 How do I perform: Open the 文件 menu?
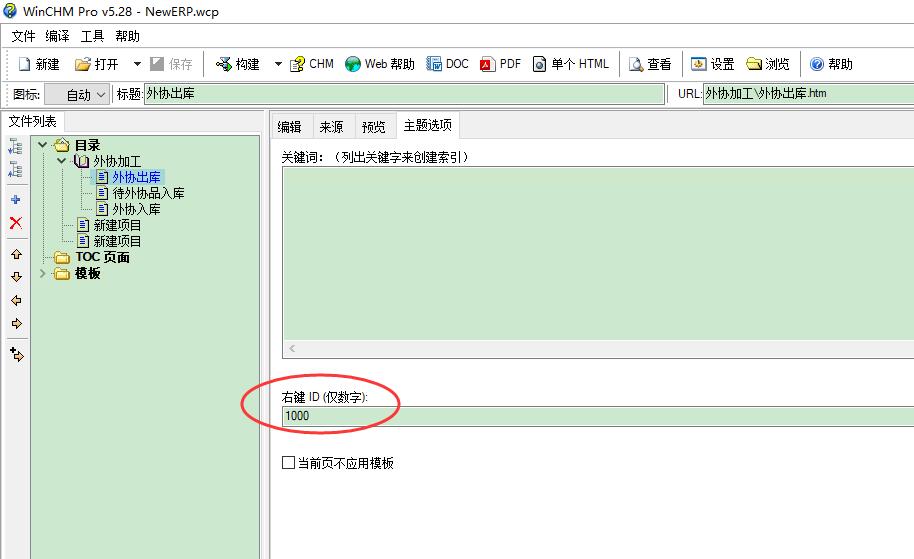[x=23, y=36]
